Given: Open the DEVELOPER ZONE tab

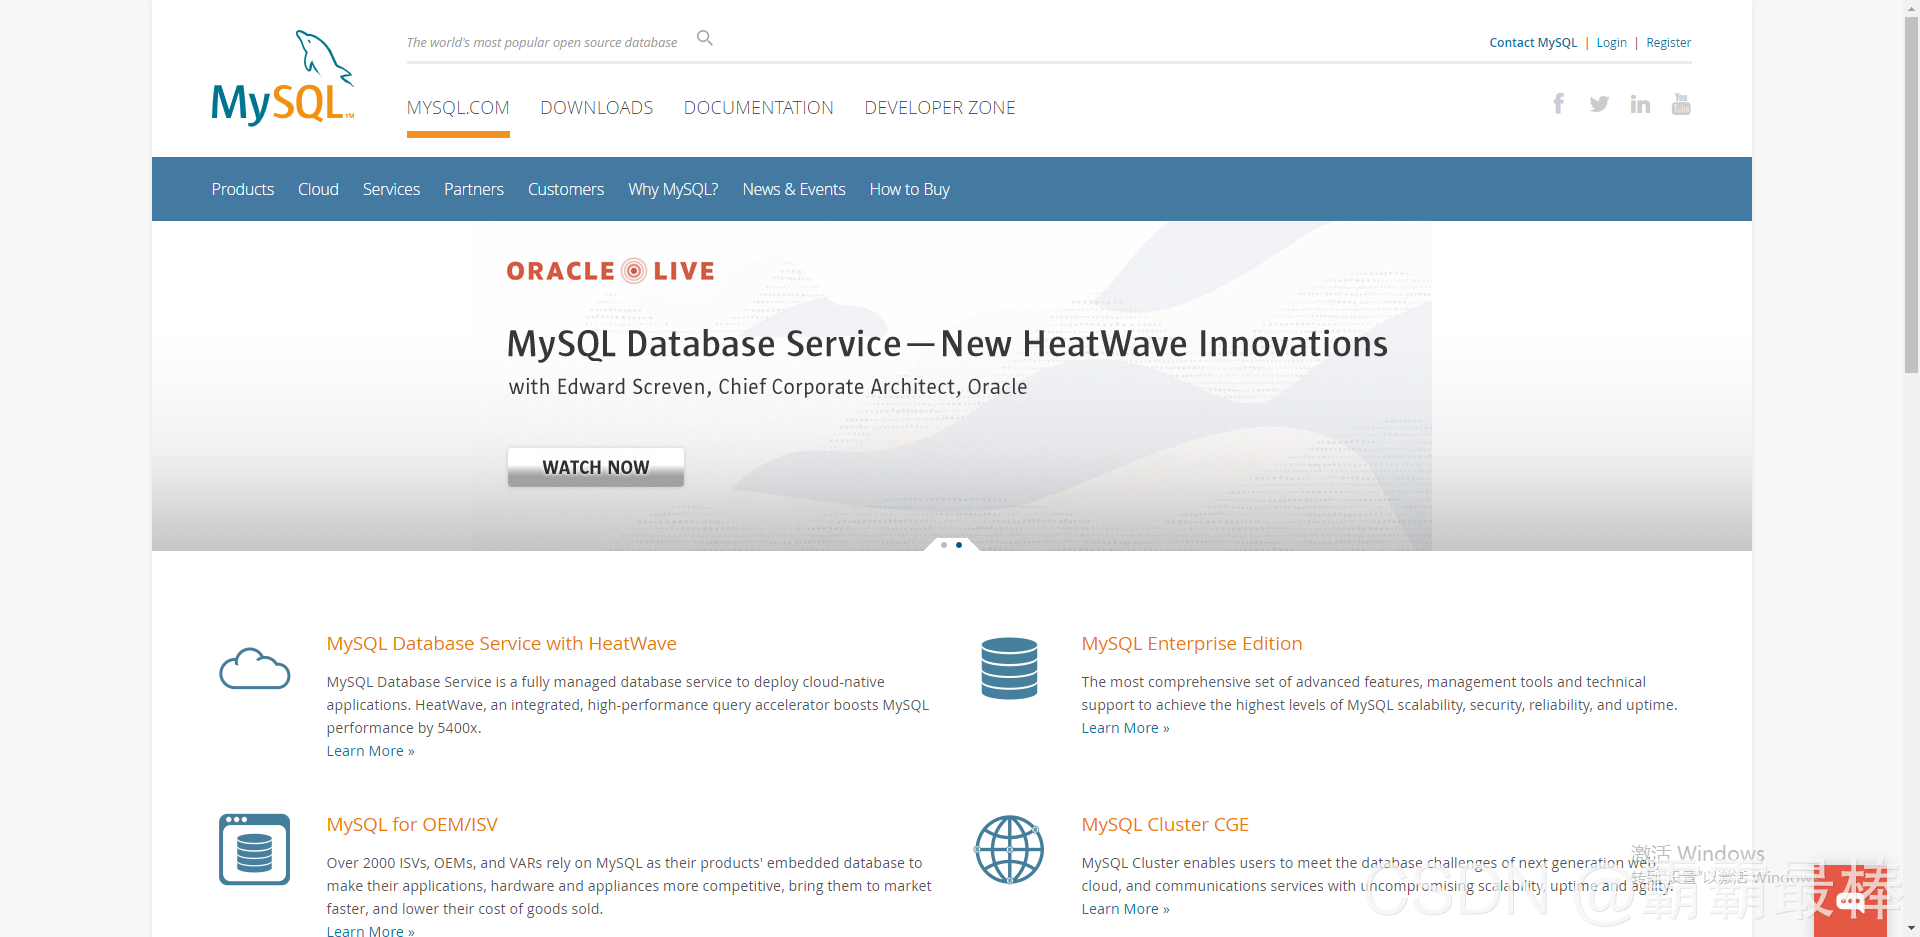Looking at the screenshot, I should (x=940, y=108).
